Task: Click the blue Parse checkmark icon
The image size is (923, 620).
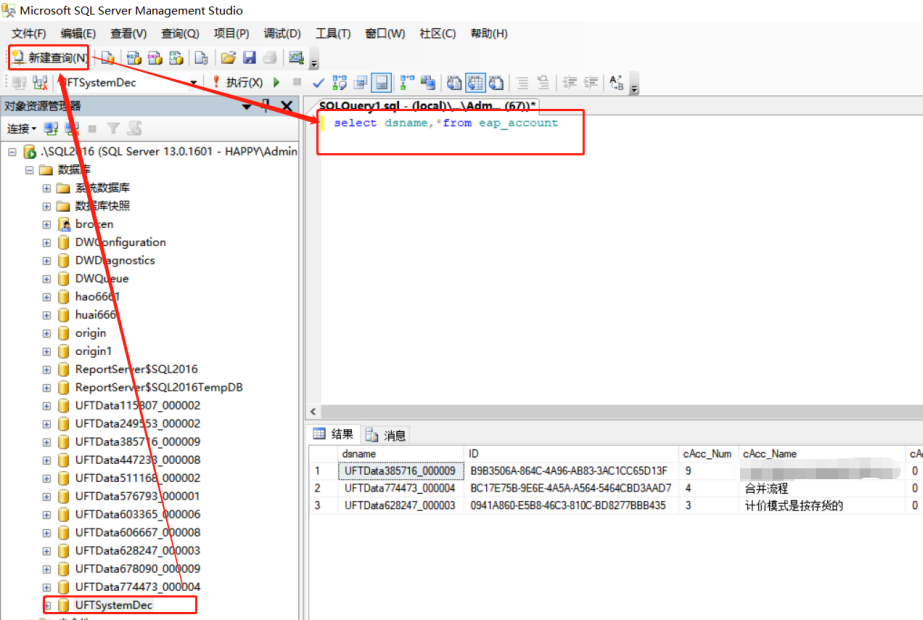Action: coord(318,83)
